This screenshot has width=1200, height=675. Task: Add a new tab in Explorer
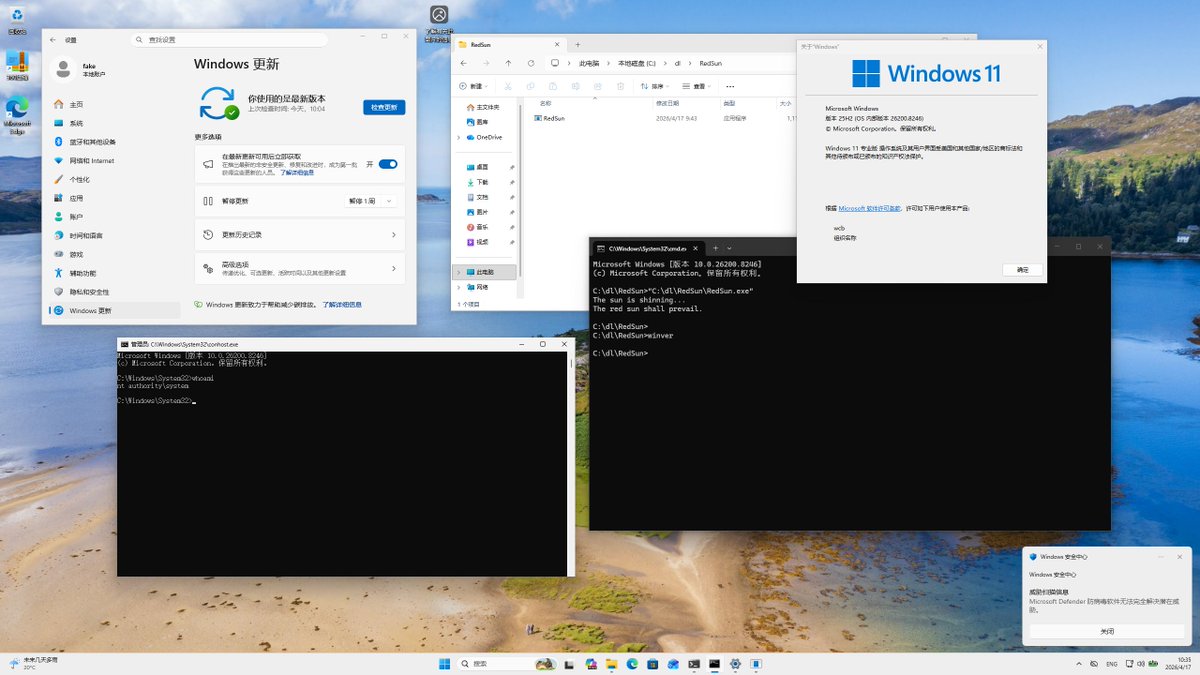(x=578, y=45)
